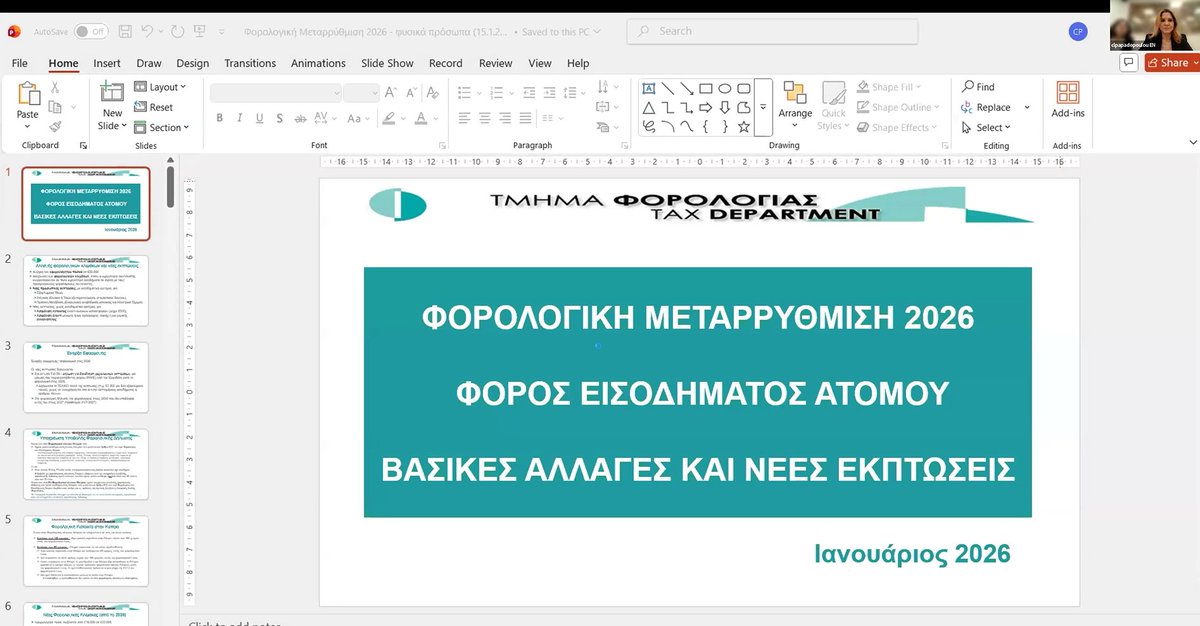Image resolution: width=1200 pixels, height=626 pixels.
Task: Open the Arrange menu
Action: tap(795, 105)
